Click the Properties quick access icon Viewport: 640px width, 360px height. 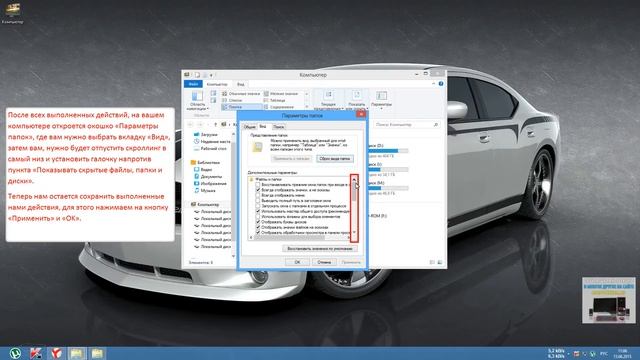[197, 75]
